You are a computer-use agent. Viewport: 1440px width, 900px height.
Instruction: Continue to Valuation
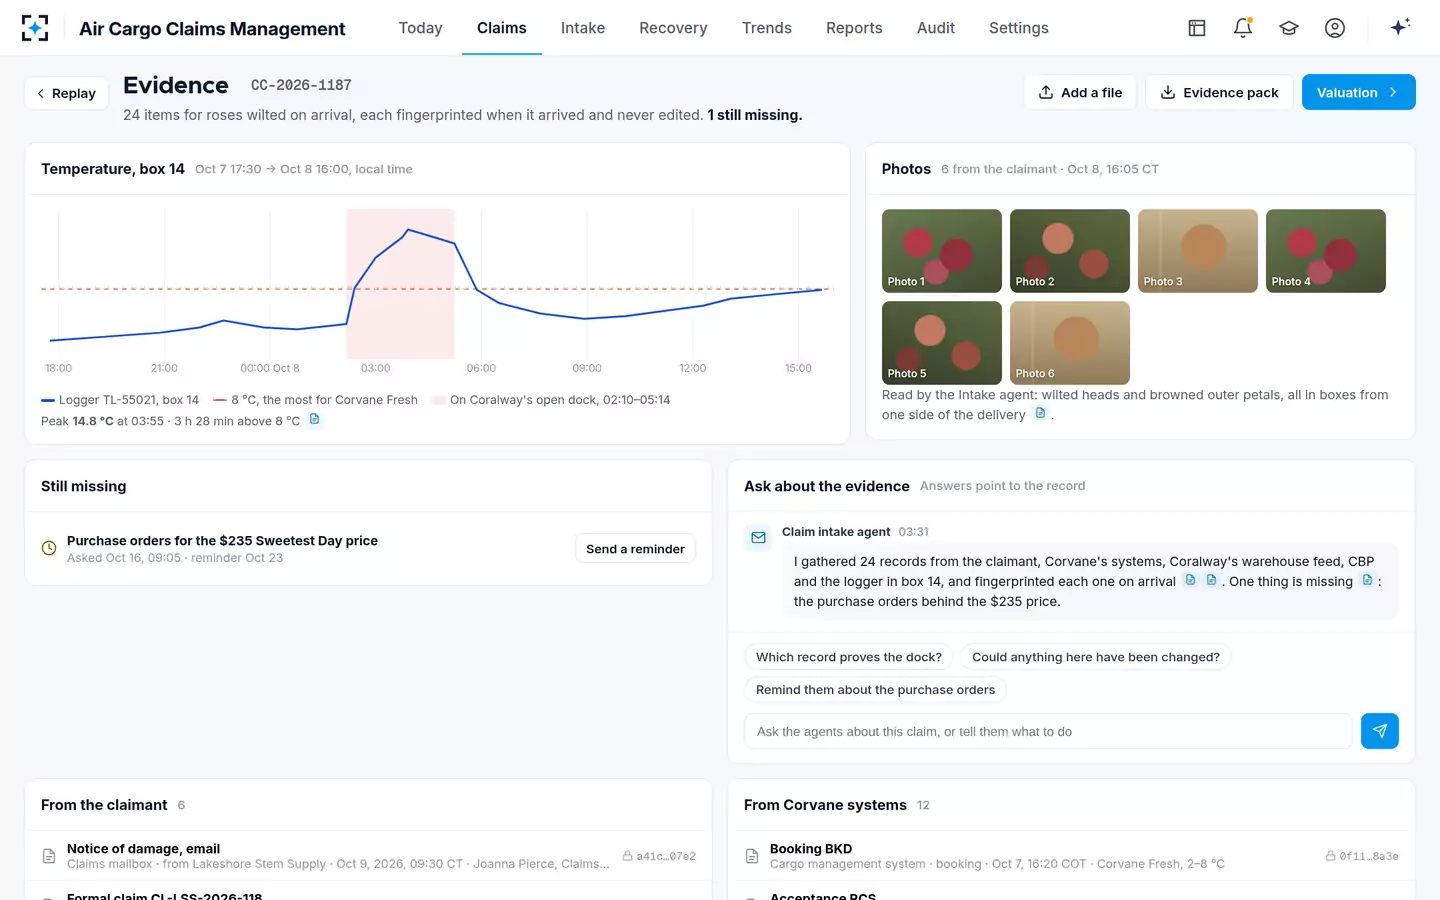click(1358, 92)
